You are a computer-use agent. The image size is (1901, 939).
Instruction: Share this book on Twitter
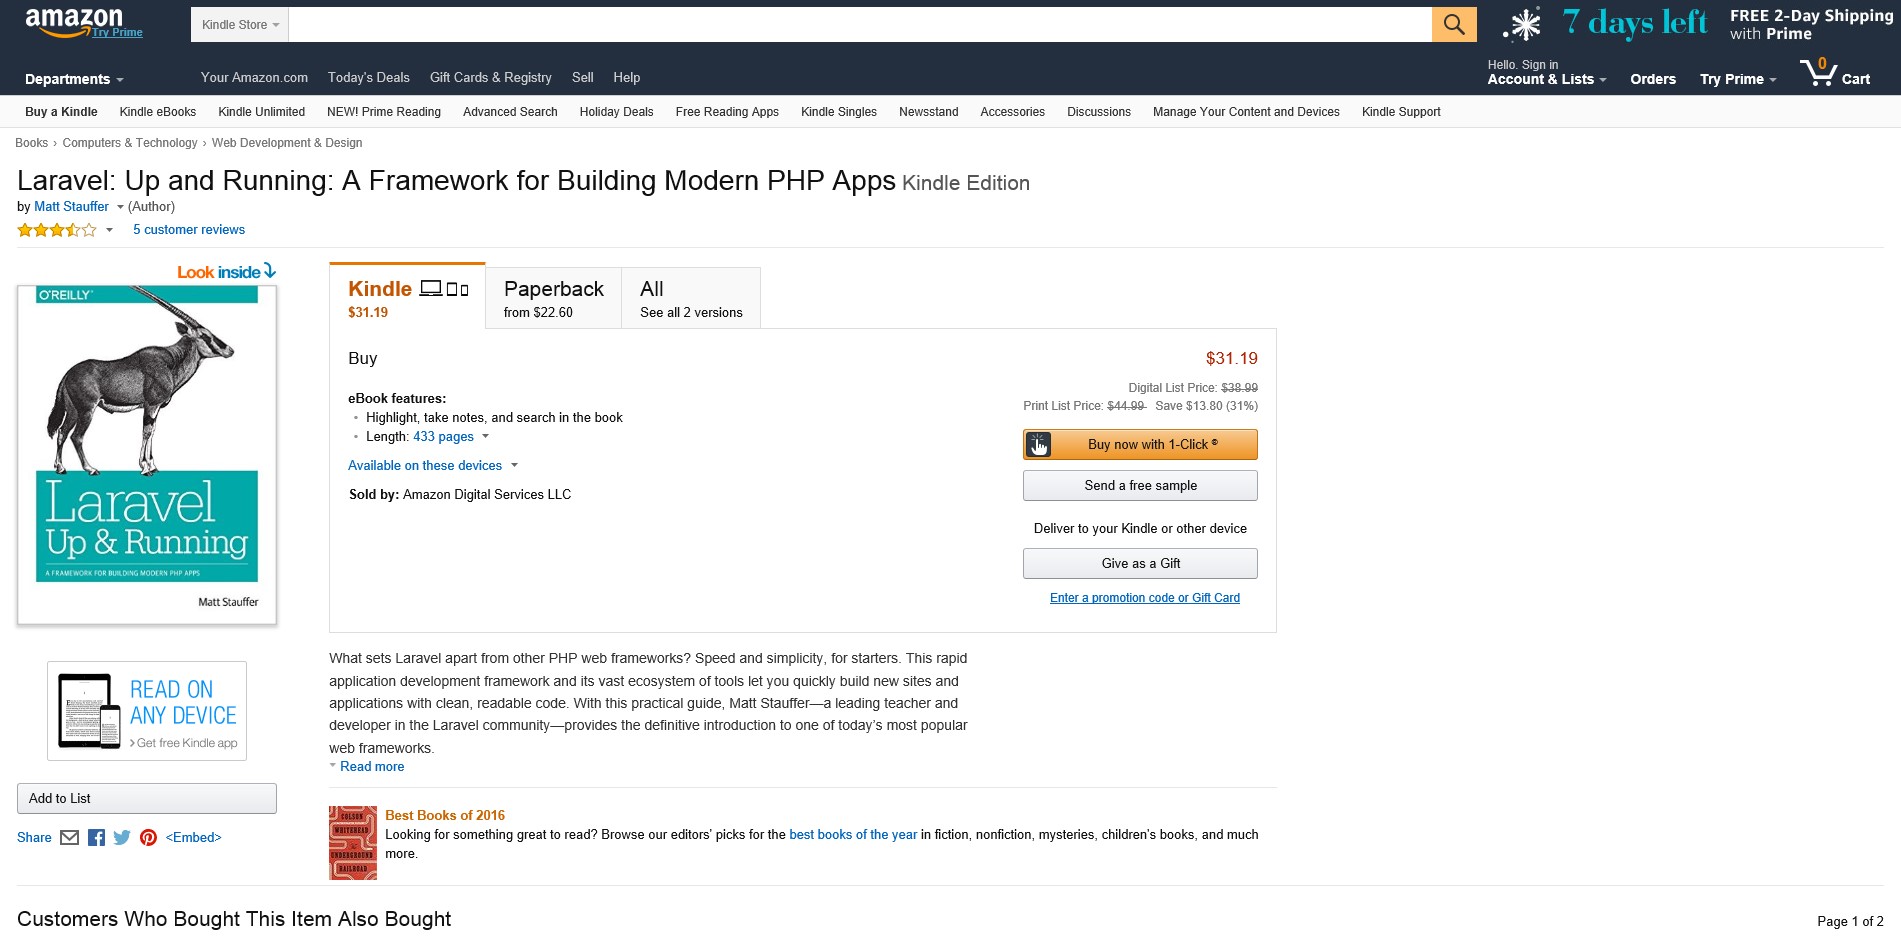point(122,838)
